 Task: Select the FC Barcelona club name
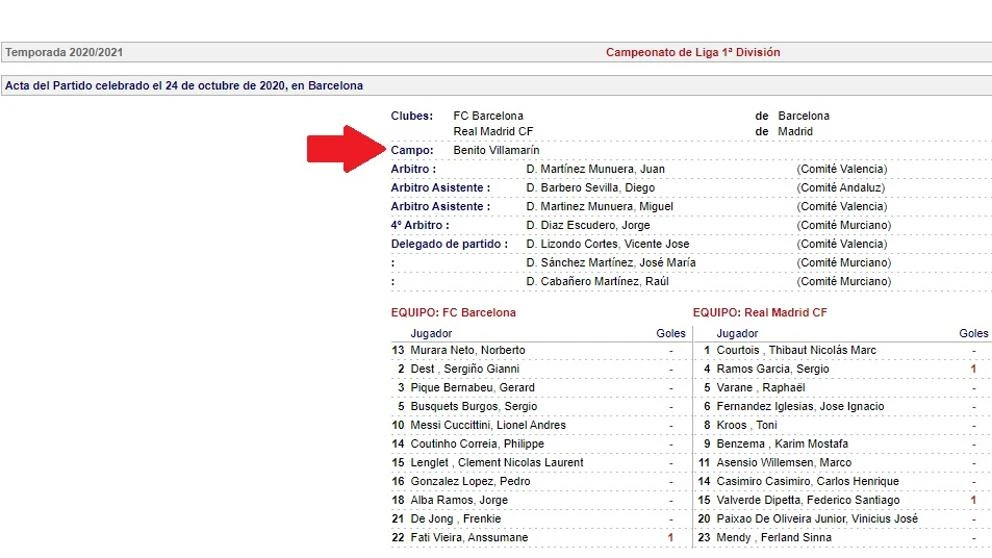(x=488, y=116)
